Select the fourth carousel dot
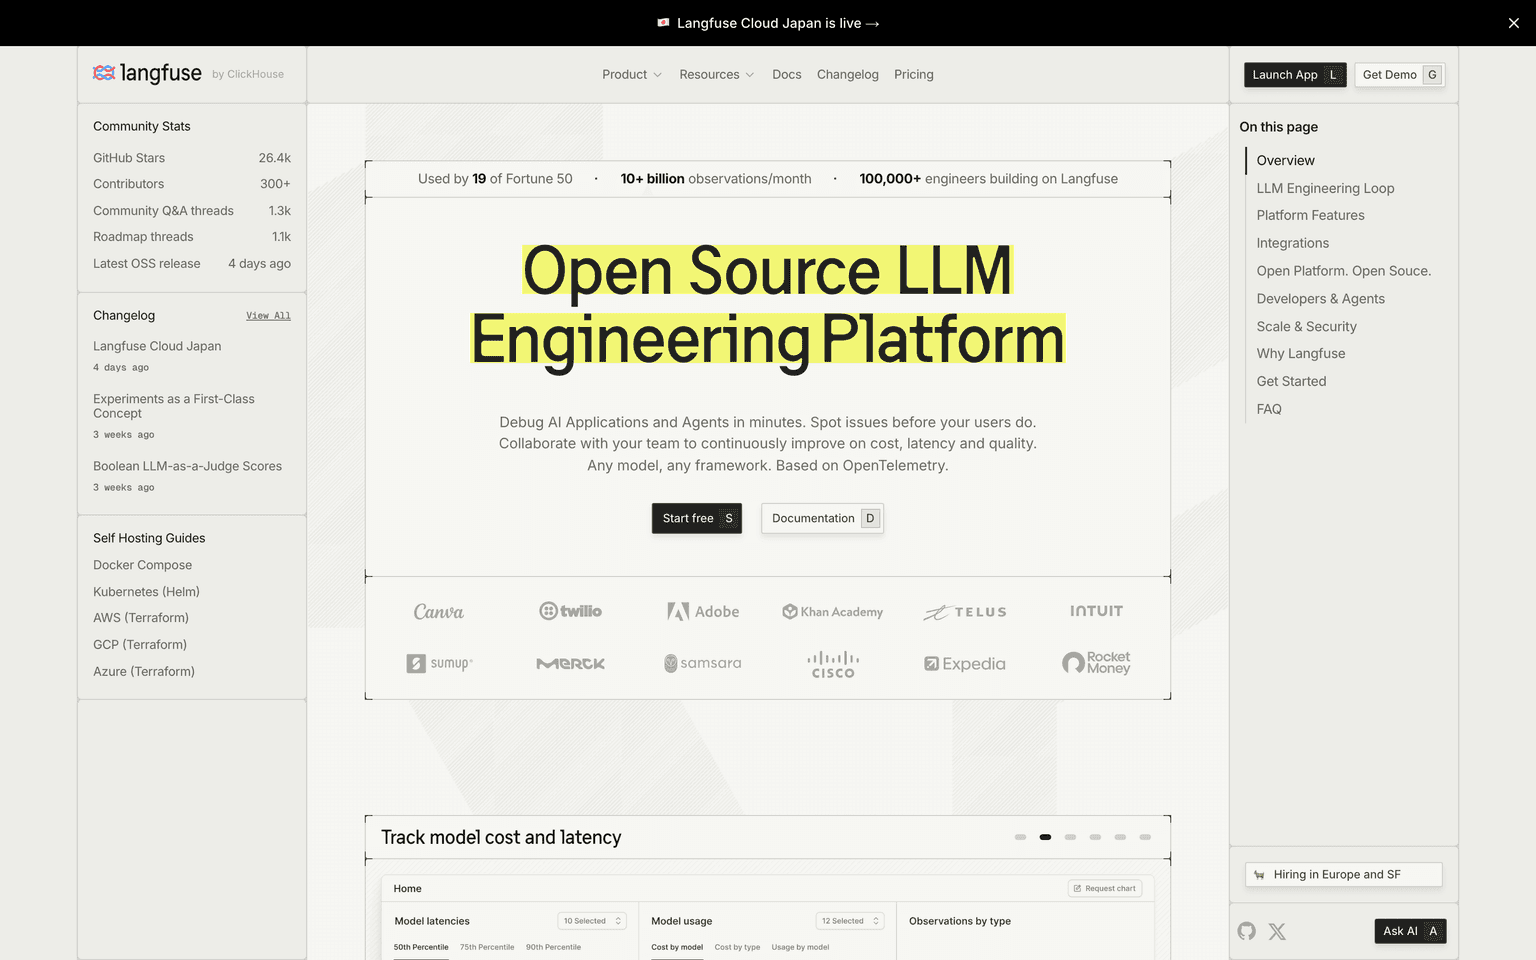The height and width of the screenshot is (960, 1536). [x=1095, y=837]
